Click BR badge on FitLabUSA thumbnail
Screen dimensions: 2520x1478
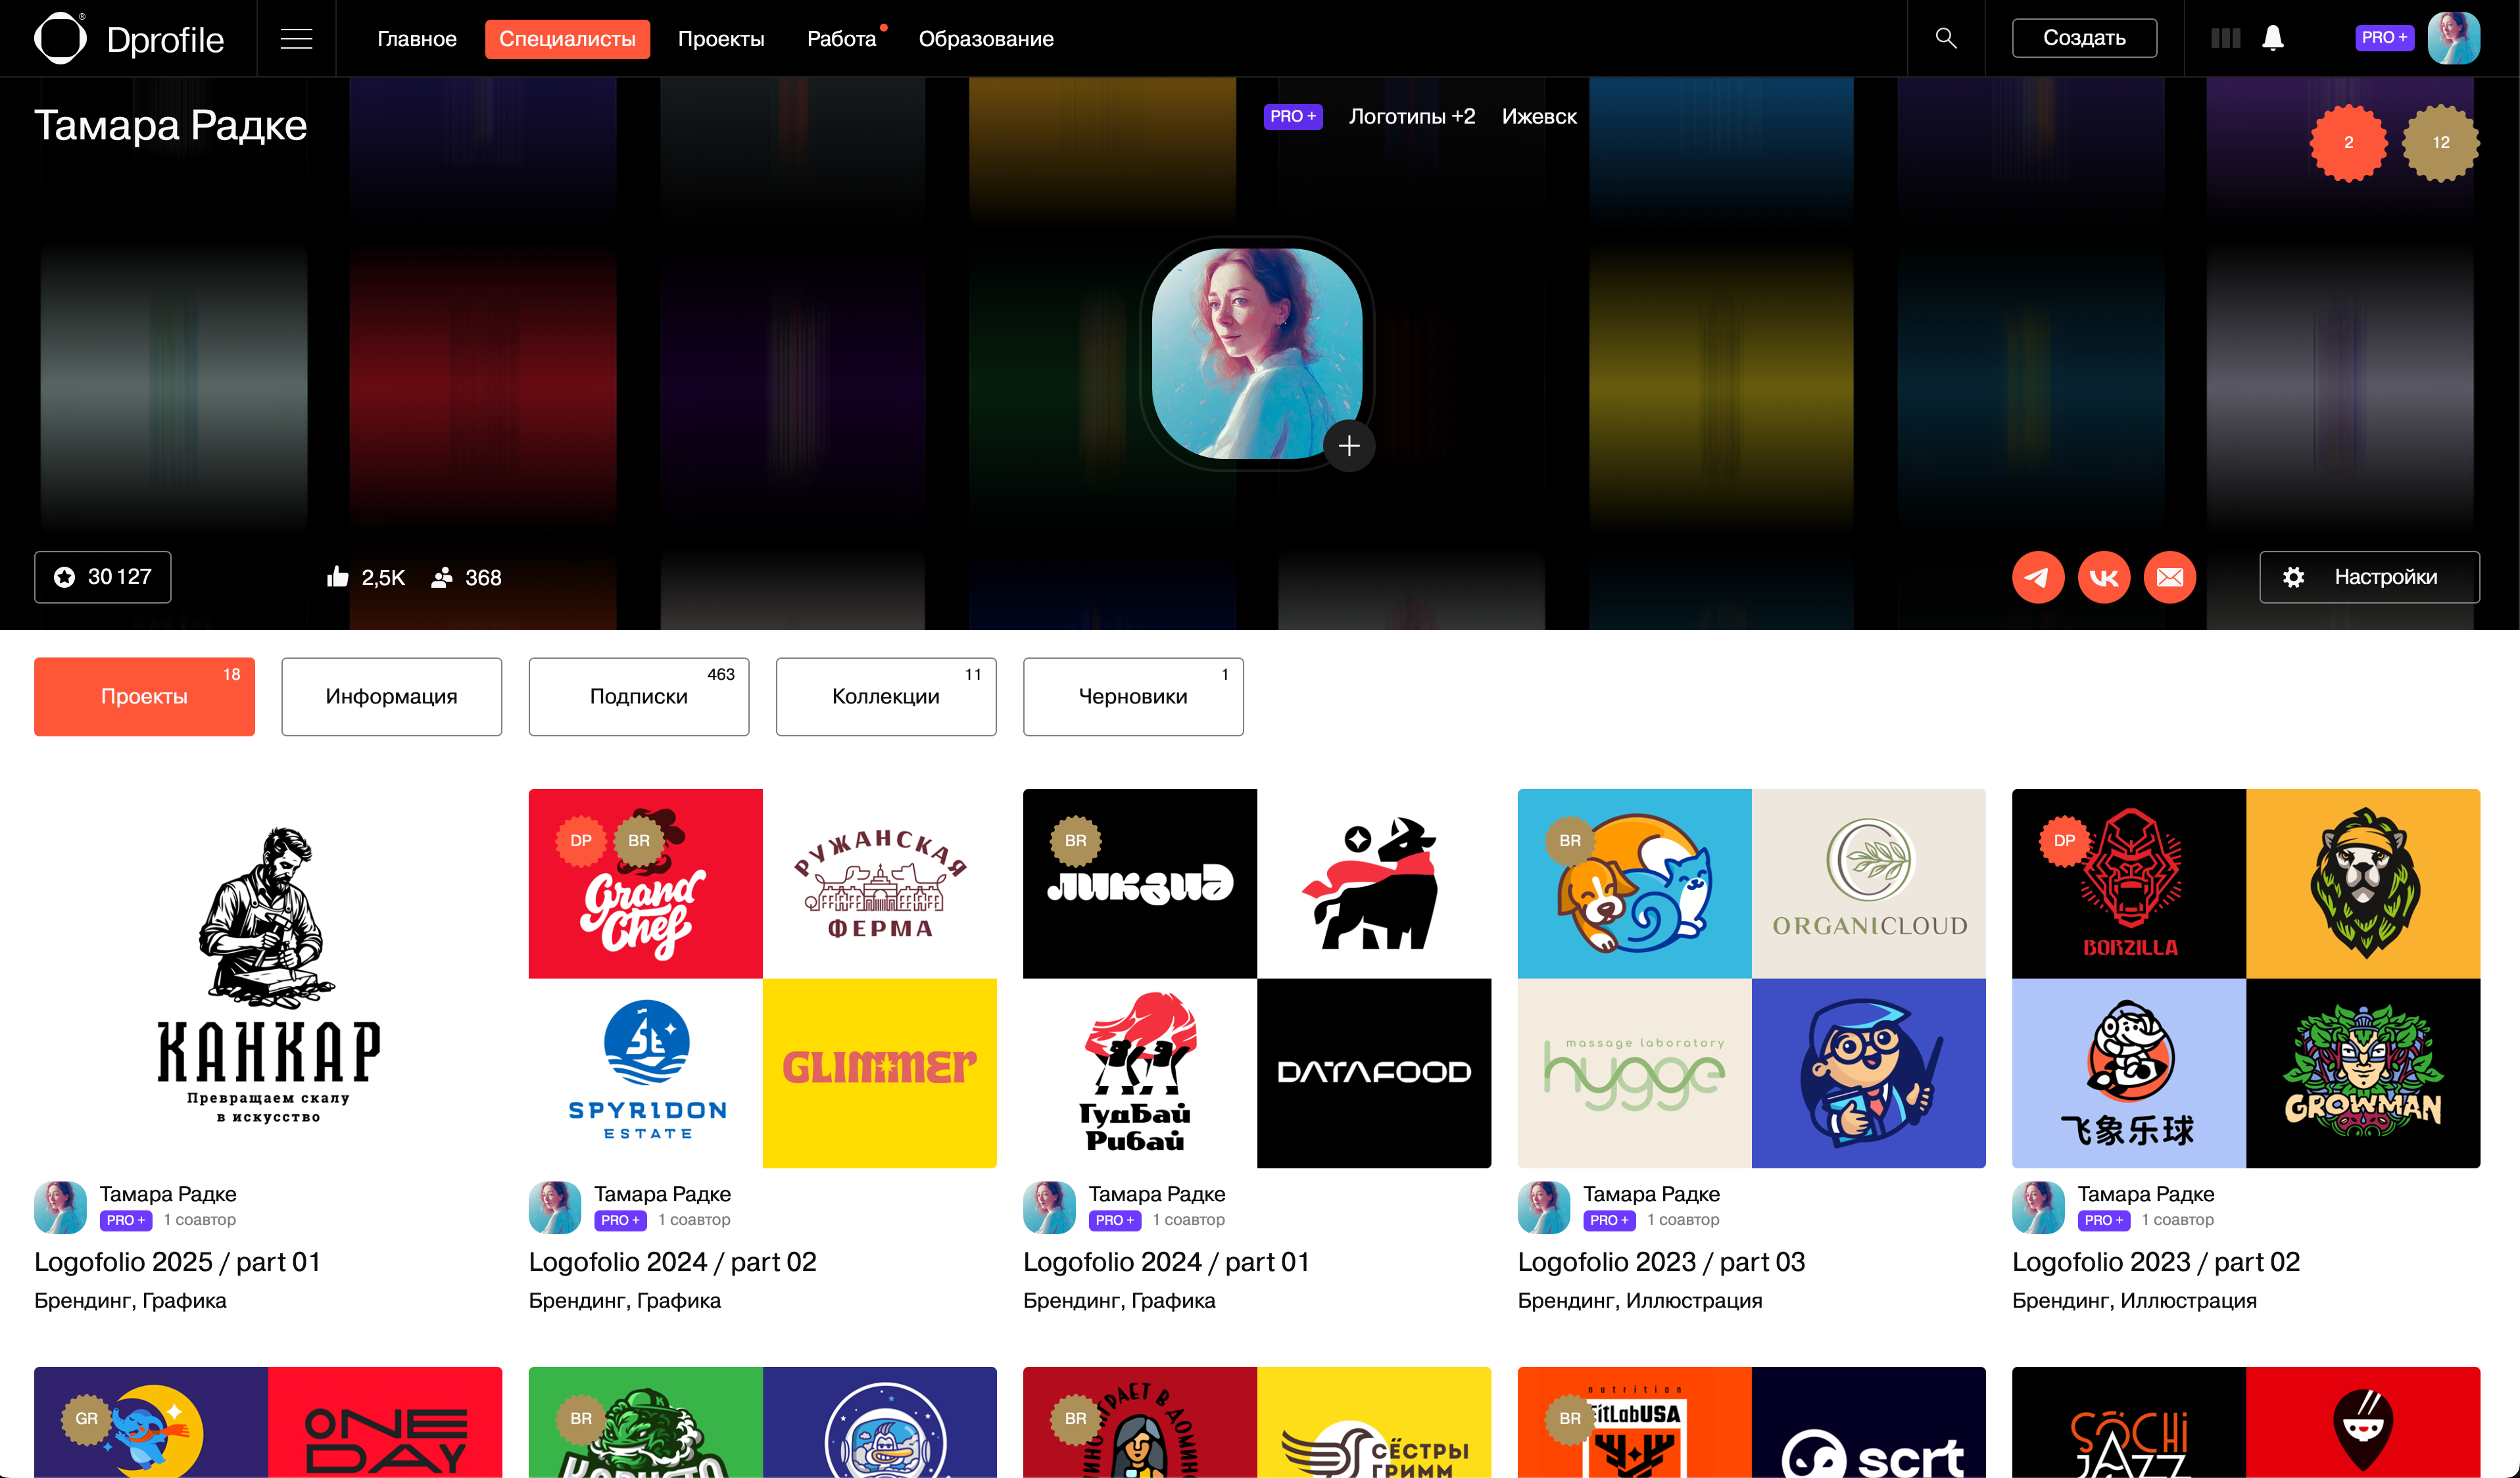pyautogui.click(x=1570, y=1419)
